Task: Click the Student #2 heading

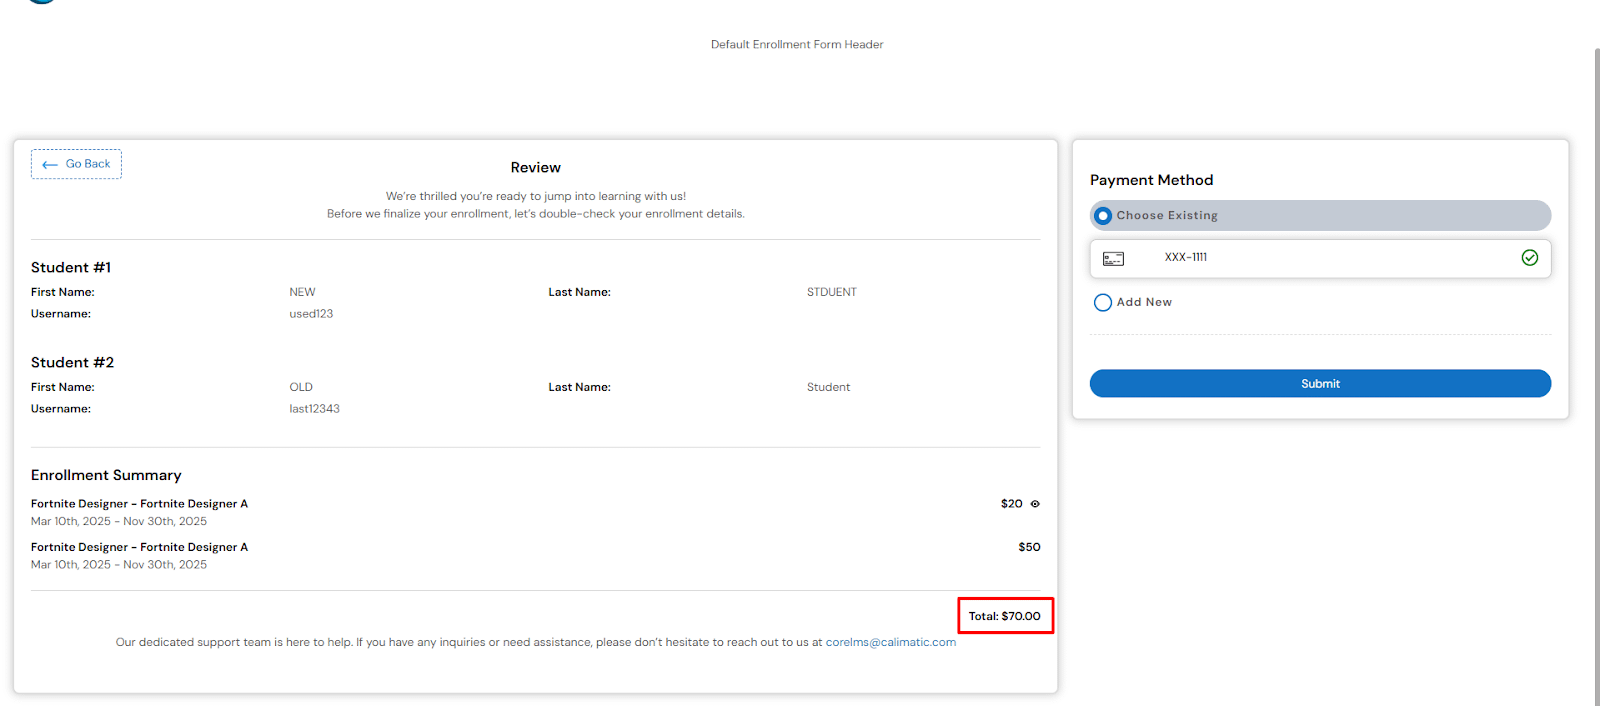Action: tap(72, 363)
